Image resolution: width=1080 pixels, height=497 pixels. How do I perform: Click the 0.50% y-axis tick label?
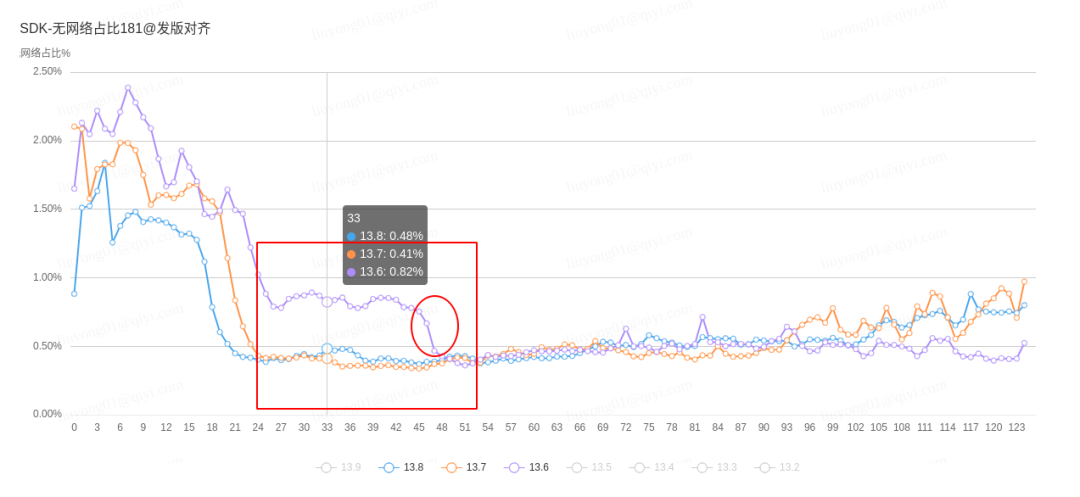pos(48,346)
